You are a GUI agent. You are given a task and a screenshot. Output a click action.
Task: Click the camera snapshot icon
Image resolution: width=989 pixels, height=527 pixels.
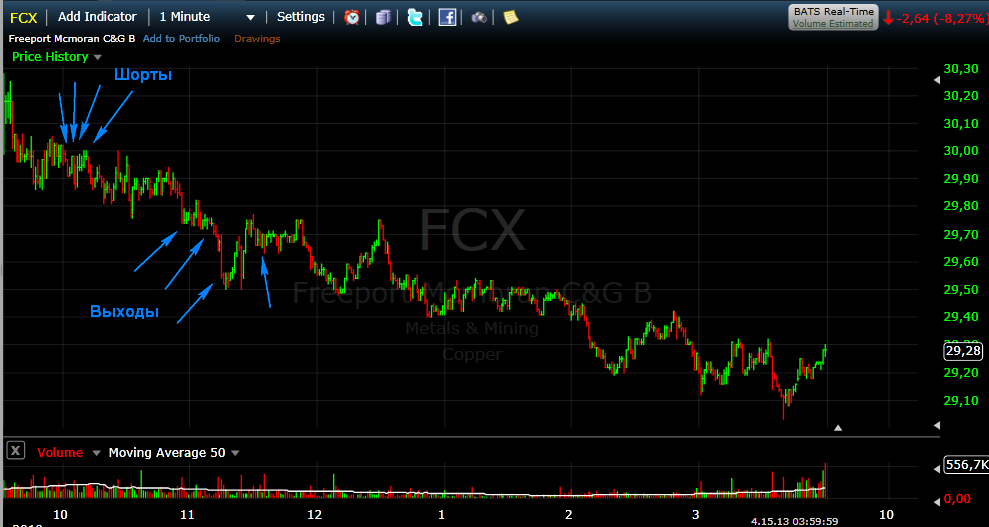coord(479,17)
